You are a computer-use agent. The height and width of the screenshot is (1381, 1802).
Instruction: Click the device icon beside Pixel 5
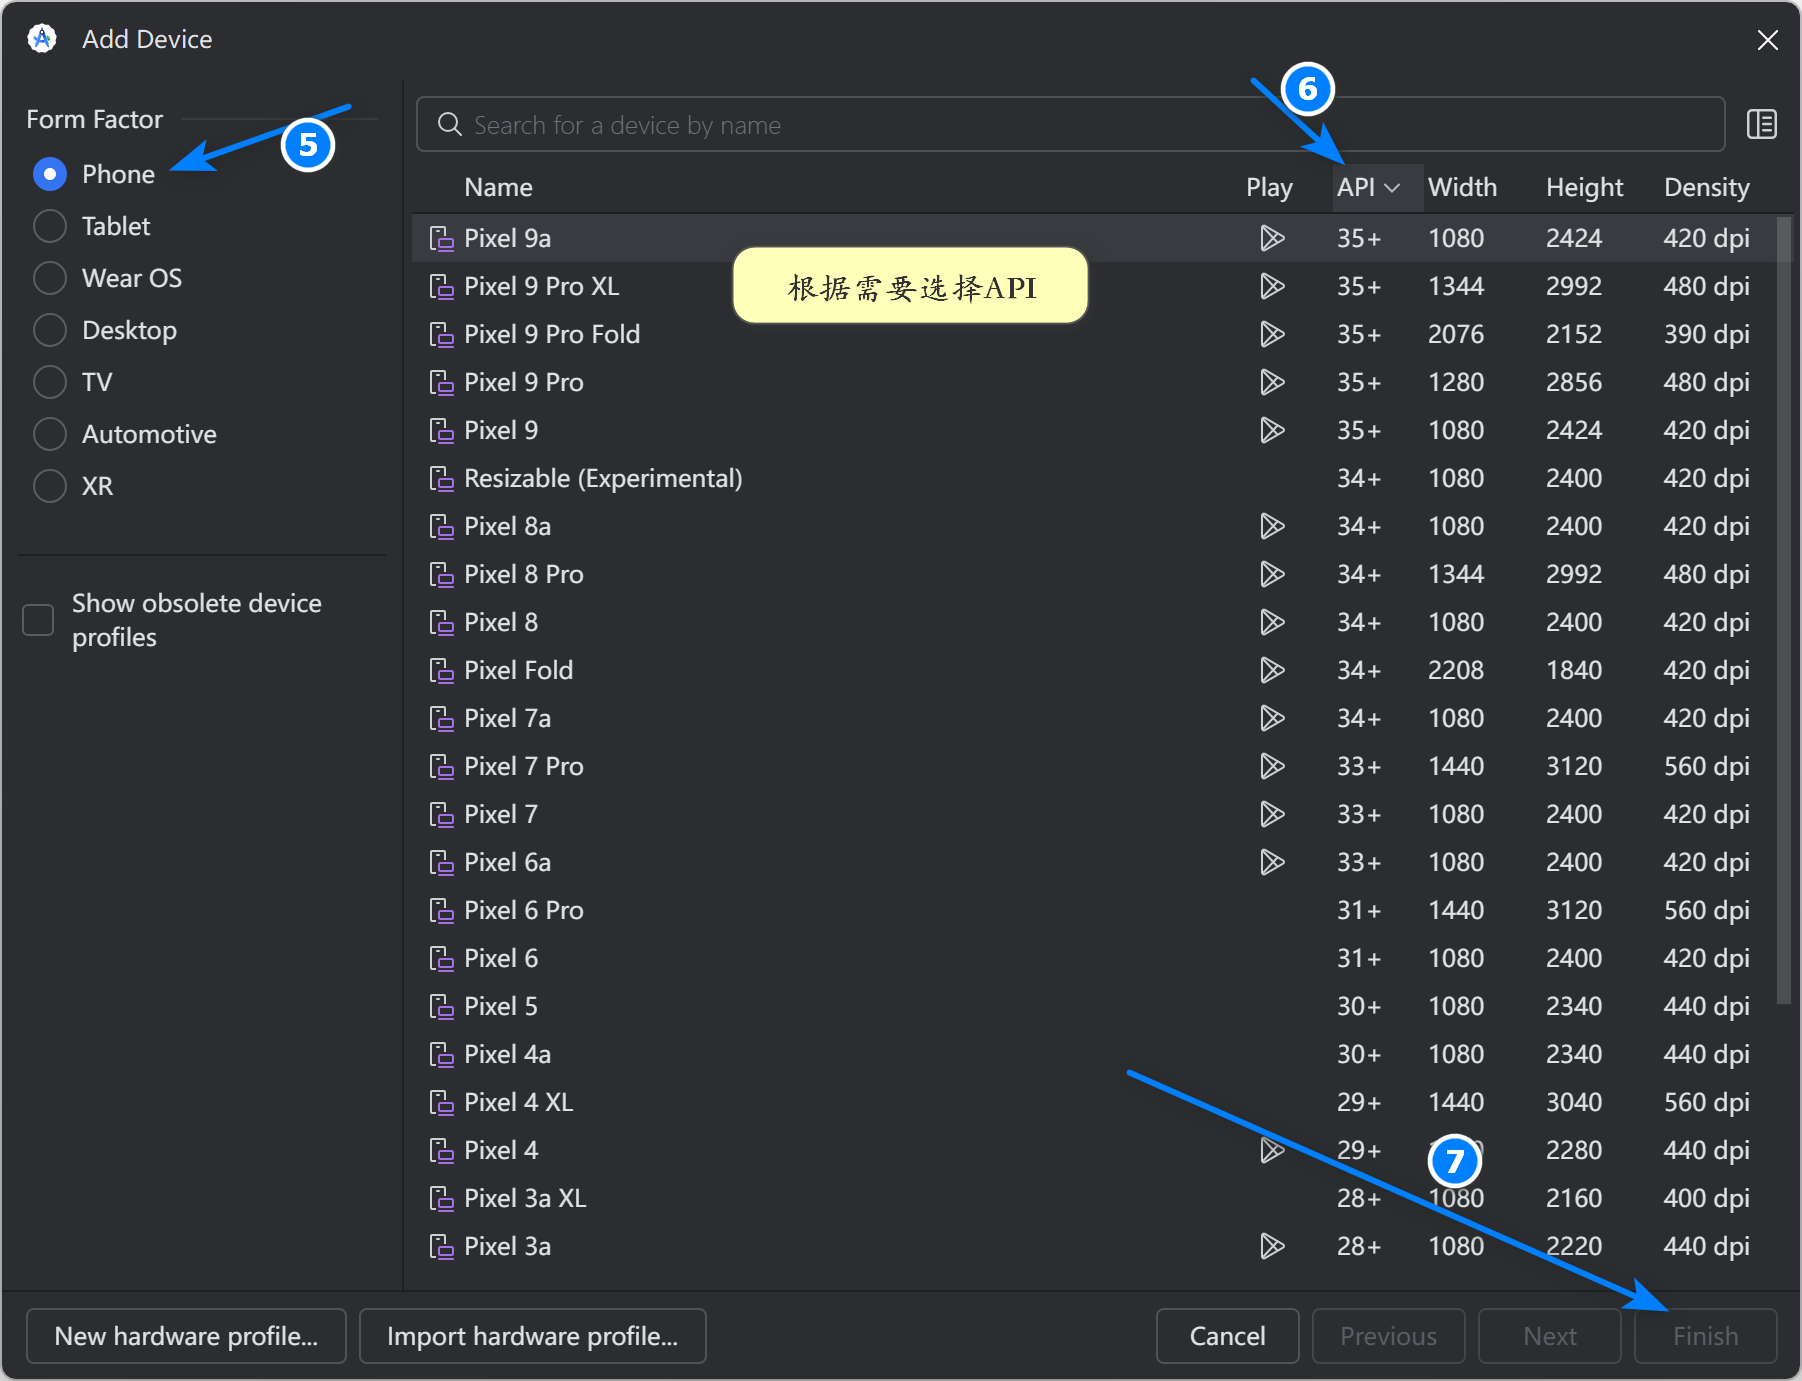point(441,1006)
